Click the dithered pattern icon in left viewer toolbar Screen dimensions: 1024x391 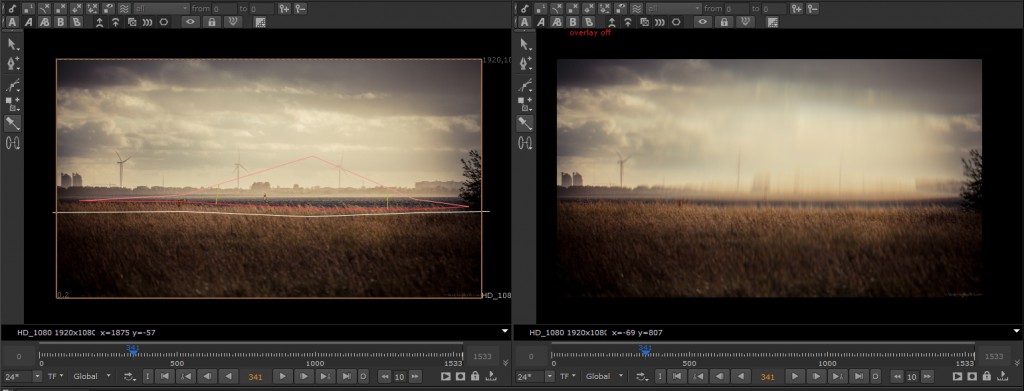[260, 22]
